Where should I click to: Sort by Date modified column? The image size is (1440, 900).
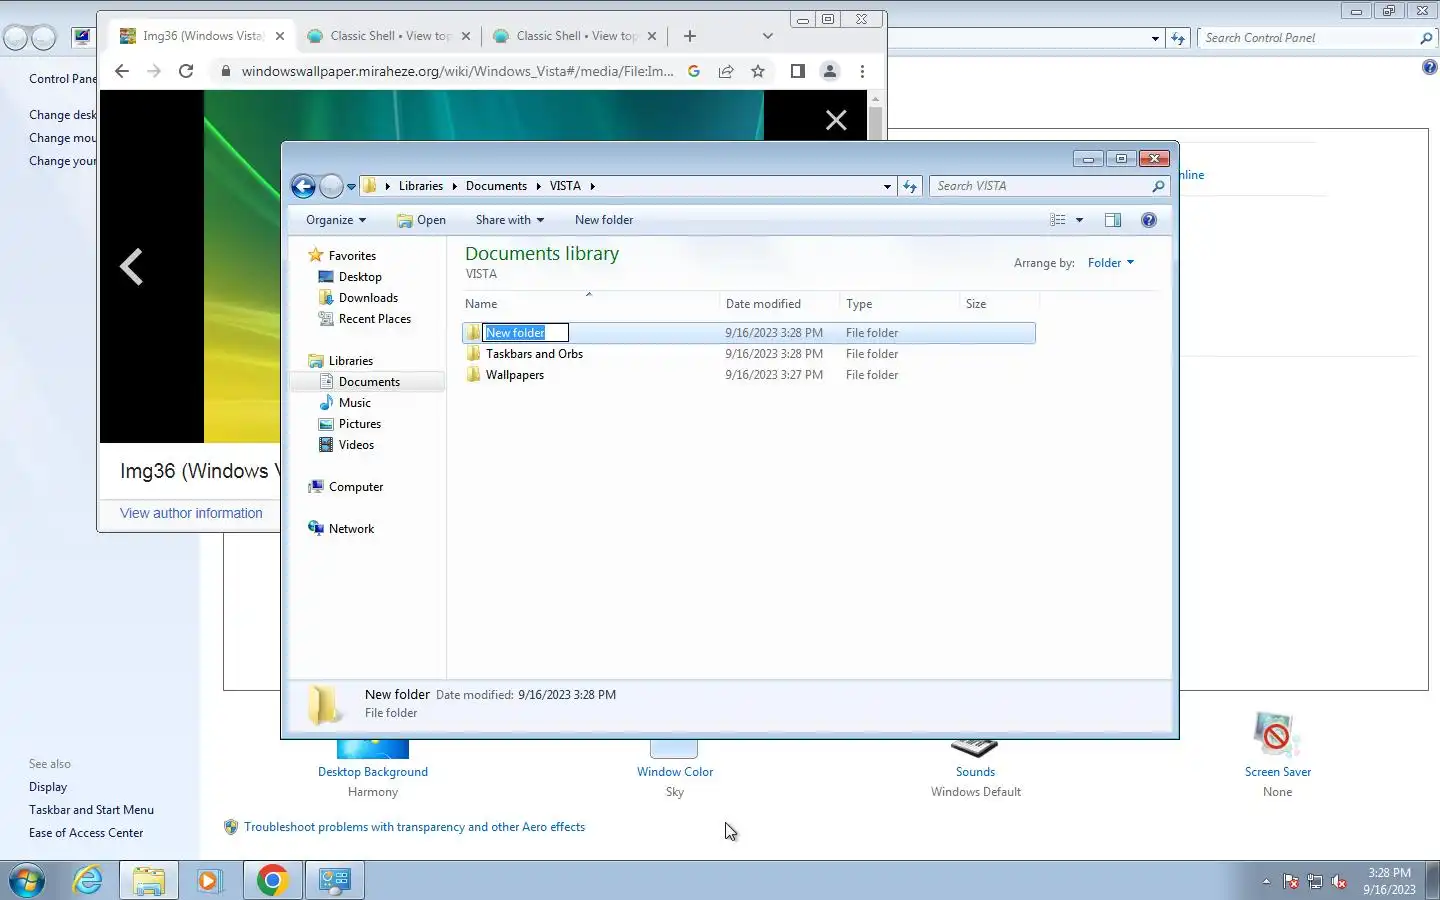[779, 304]
